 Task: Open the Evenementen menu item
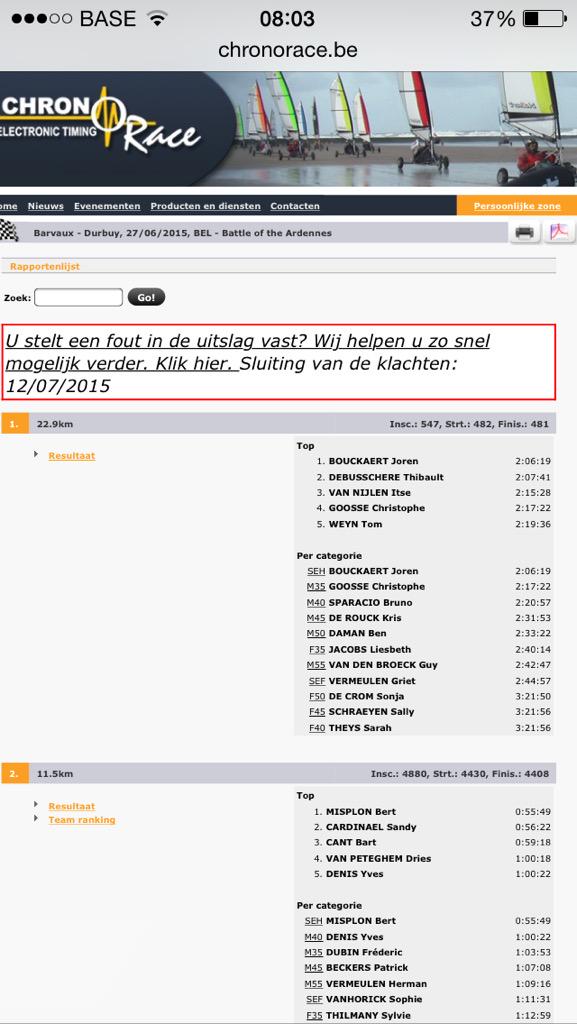107,206
